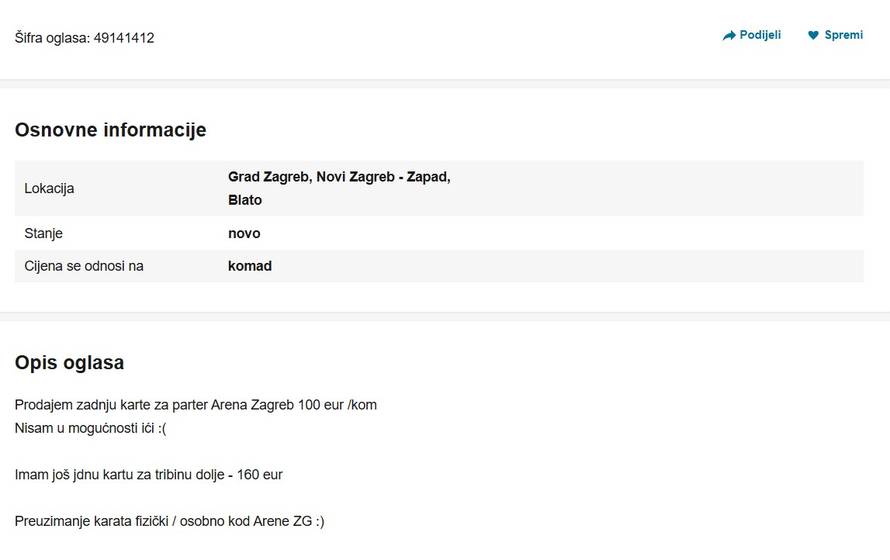Screen dimensions: 890x560
Task: Click the Spremi save link
Action: [843, 35]
